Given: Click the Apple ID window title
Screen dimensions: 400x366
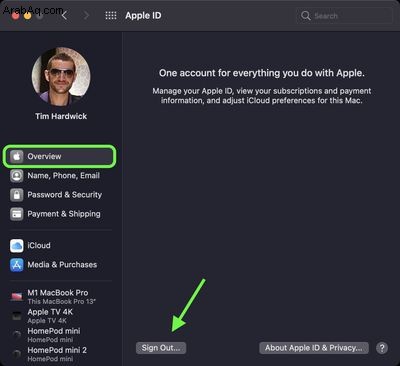Looking at the screenshot, I should (143, 16).
